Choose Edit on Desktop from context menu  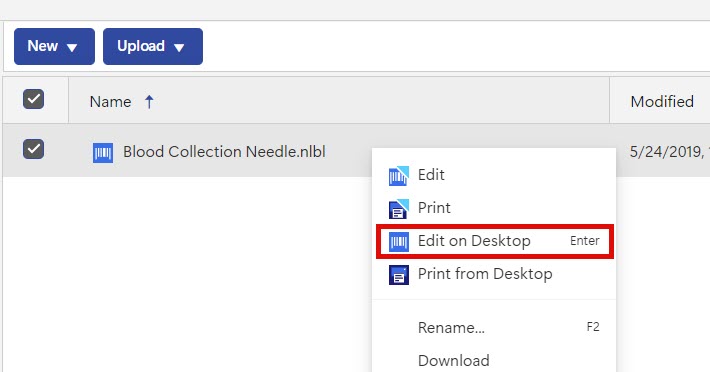(x=494, y=241)
